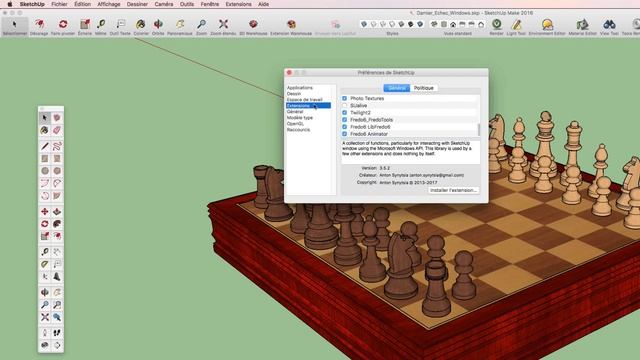This screenshot has width=640, height=360.
Task: Launch the Render tool
Action: click(x=496, y=27)
